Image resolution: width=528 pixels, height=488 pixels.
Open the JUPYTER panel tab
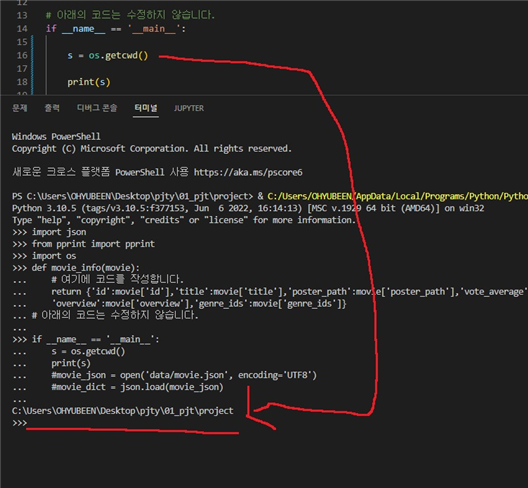189,108
